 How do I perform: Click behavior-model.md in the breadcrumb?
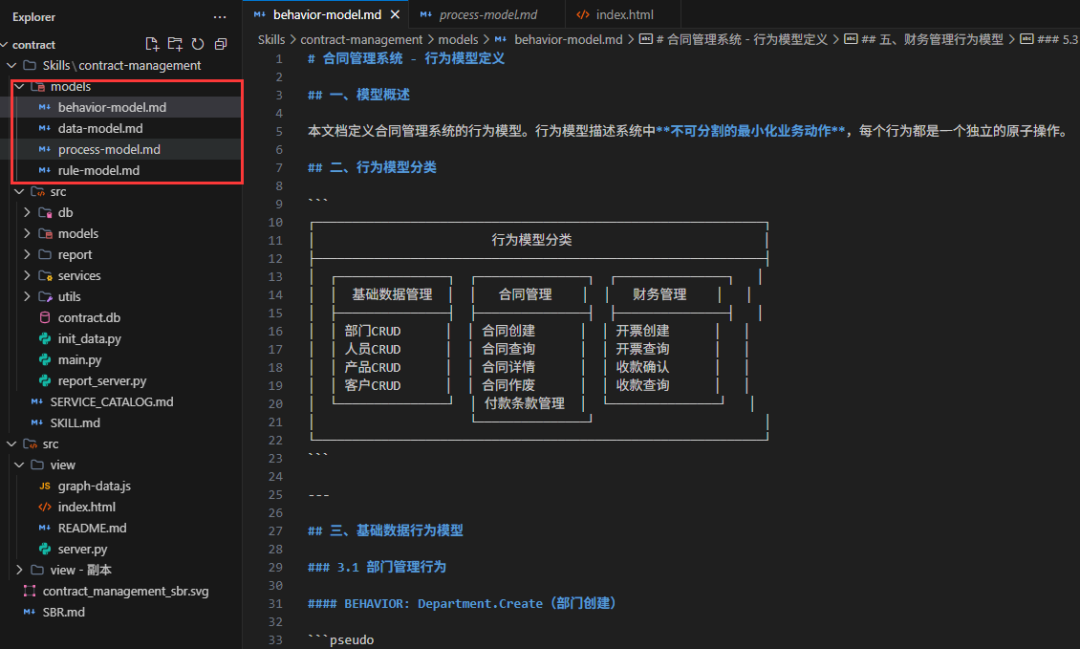[568, 40]
